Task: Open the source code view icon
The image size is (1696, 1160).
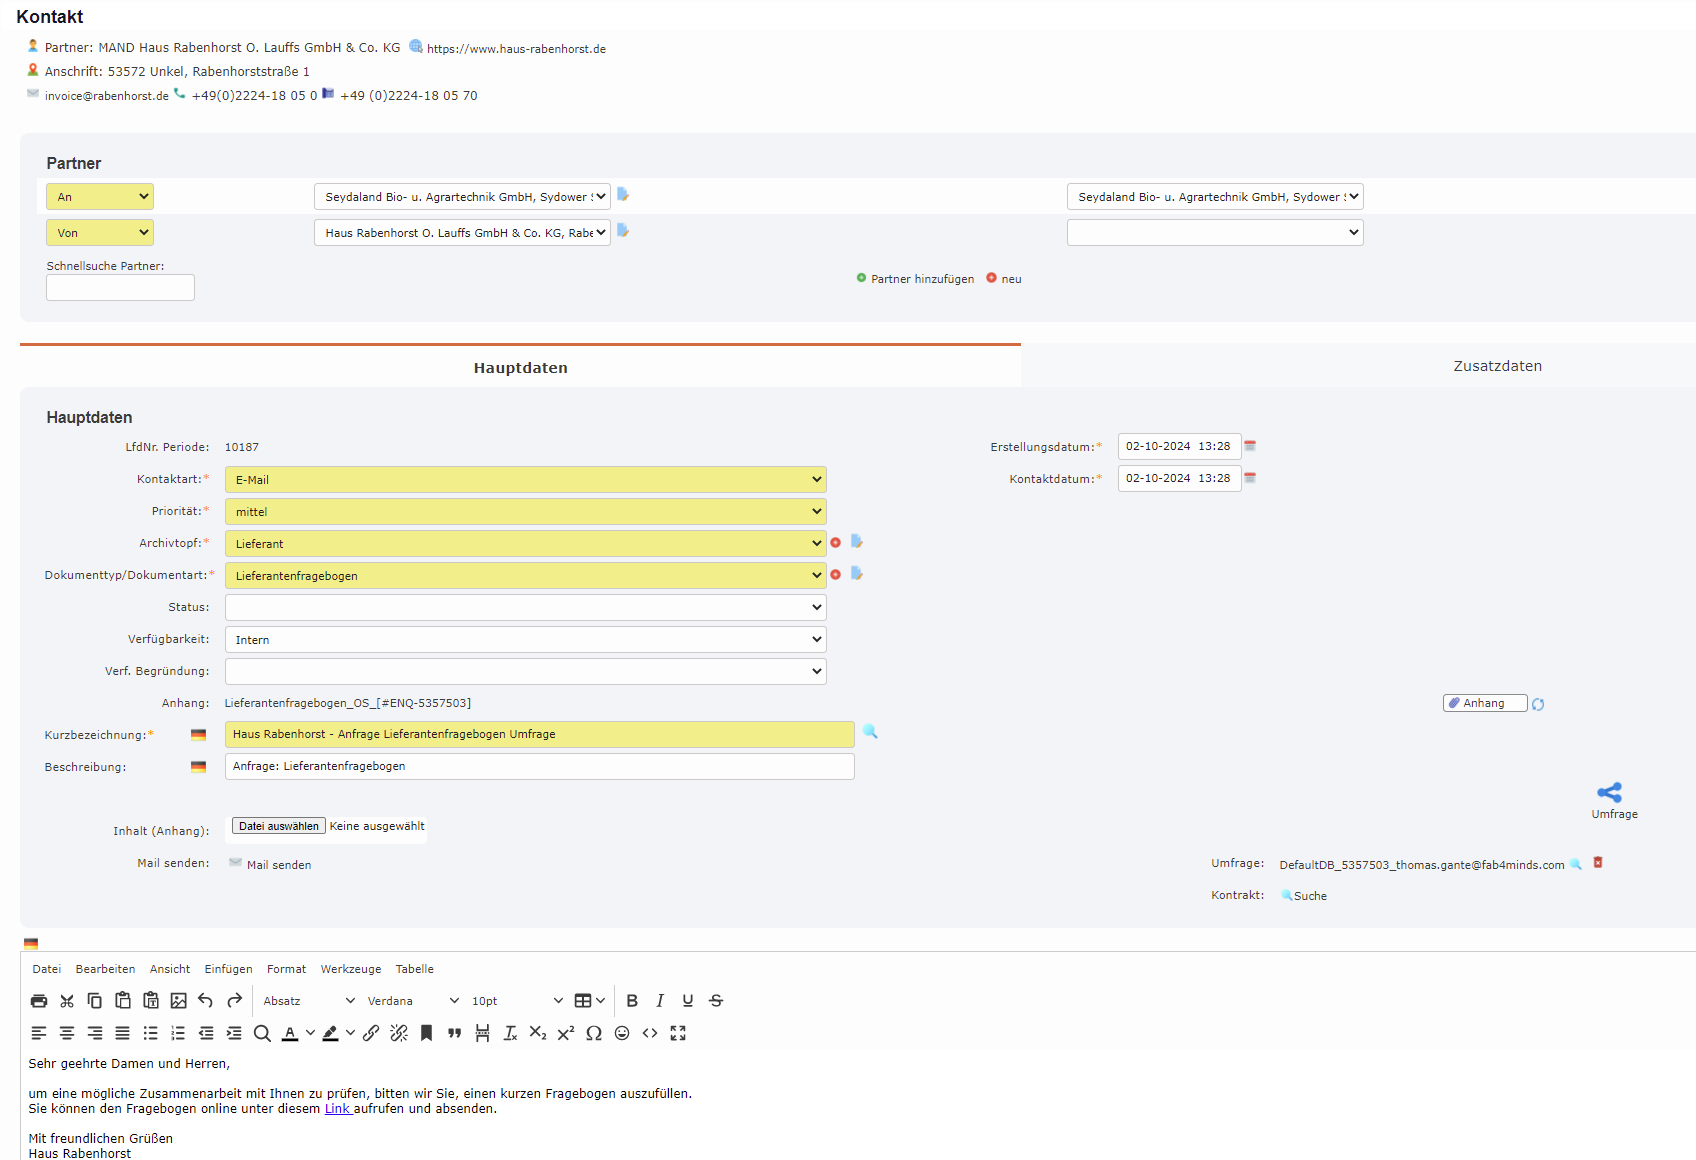Action: pos(650,1033)
